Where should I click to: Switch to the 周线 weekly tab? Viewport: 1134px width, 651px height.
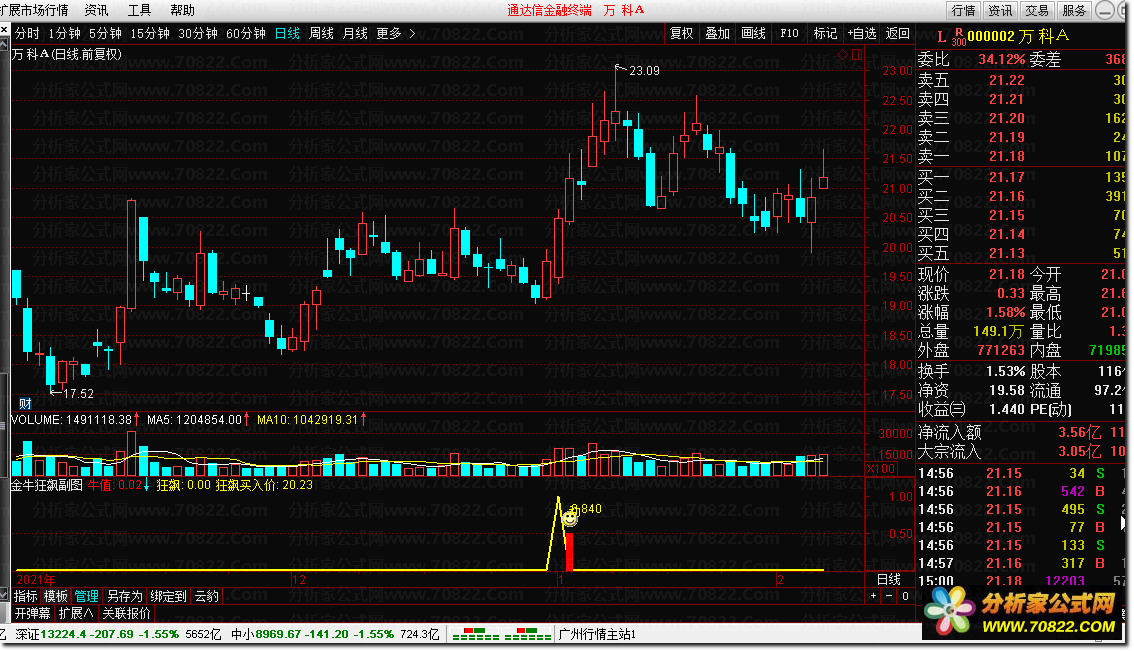pyautogui.click(x=321, y=33)
